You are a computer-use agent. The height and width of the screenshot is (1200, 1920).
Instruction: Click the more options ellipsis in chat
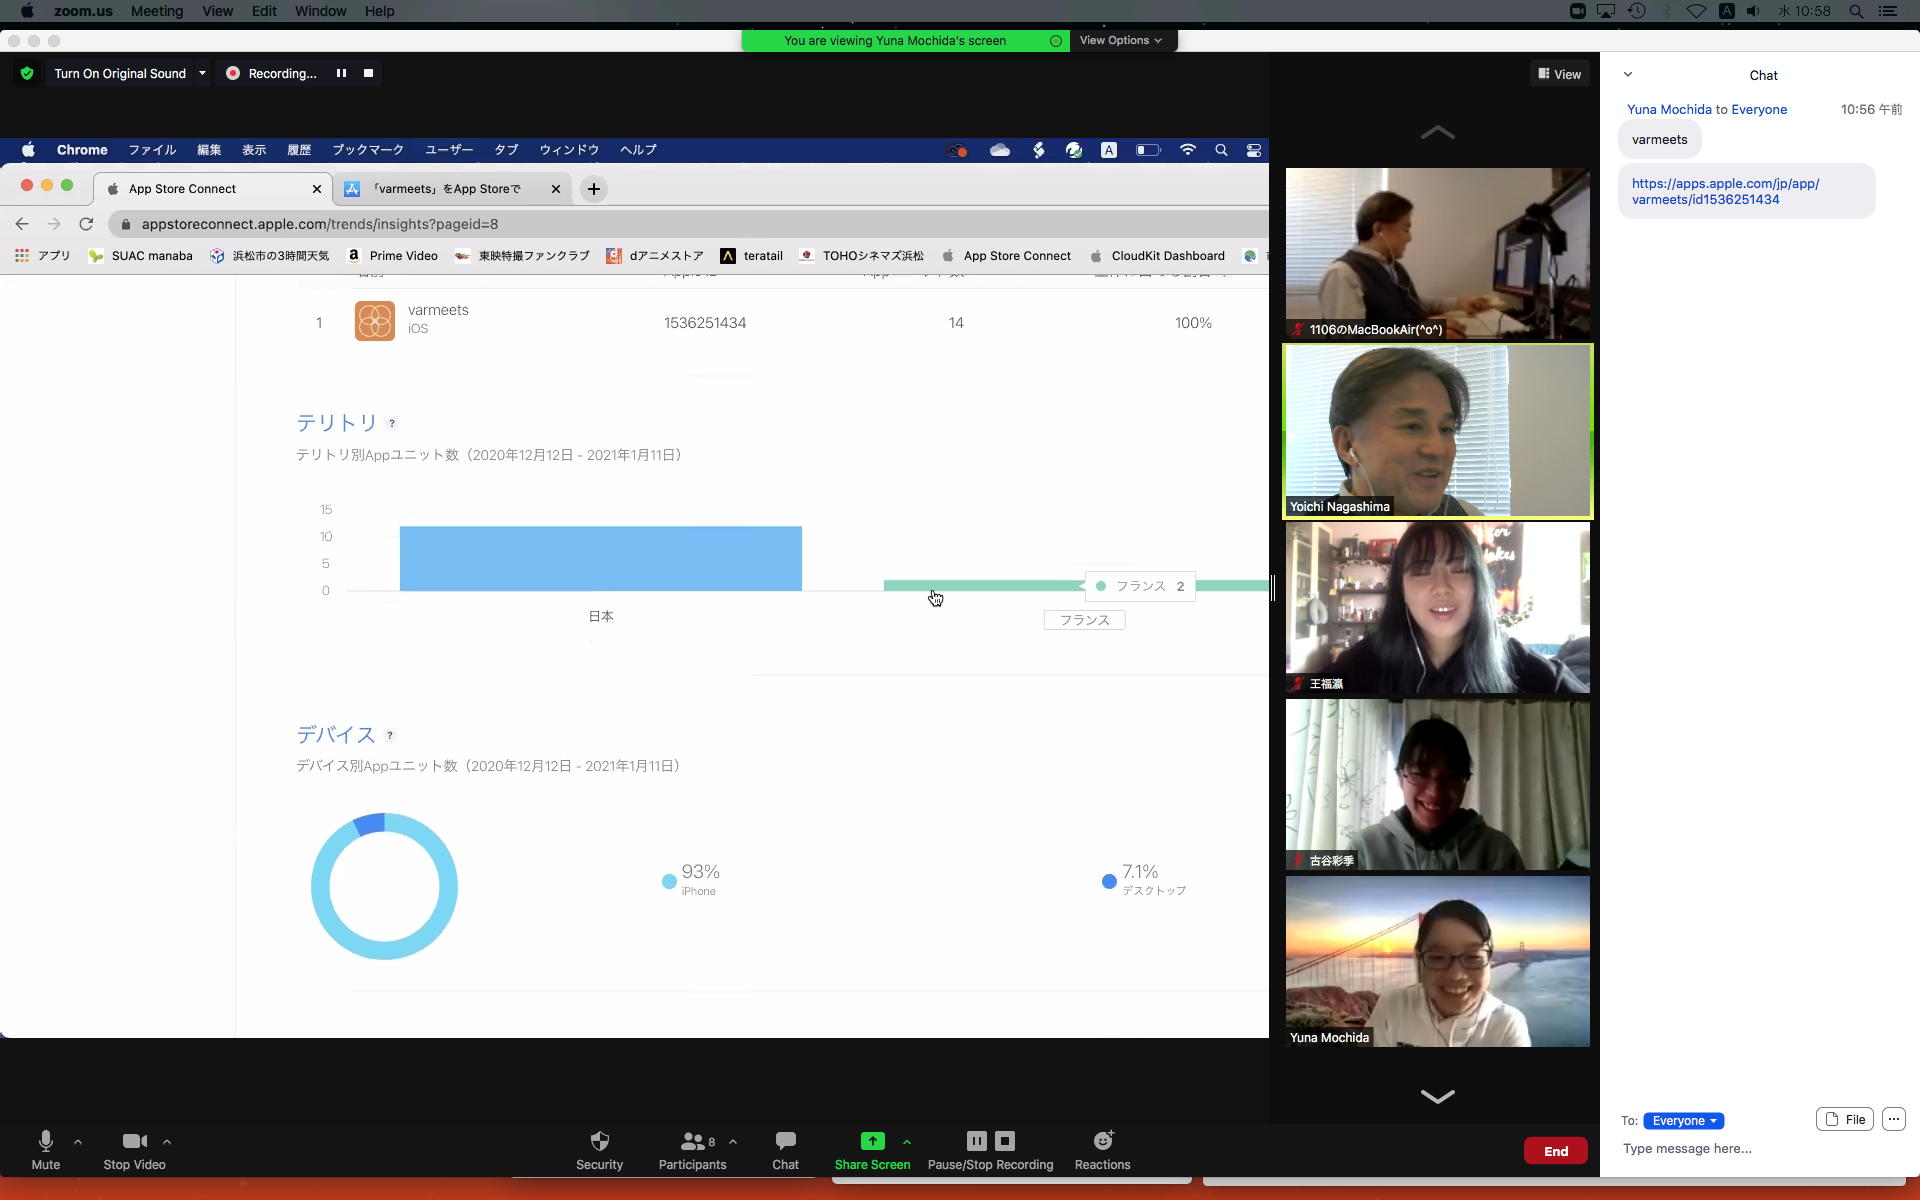(1893, 1119)
